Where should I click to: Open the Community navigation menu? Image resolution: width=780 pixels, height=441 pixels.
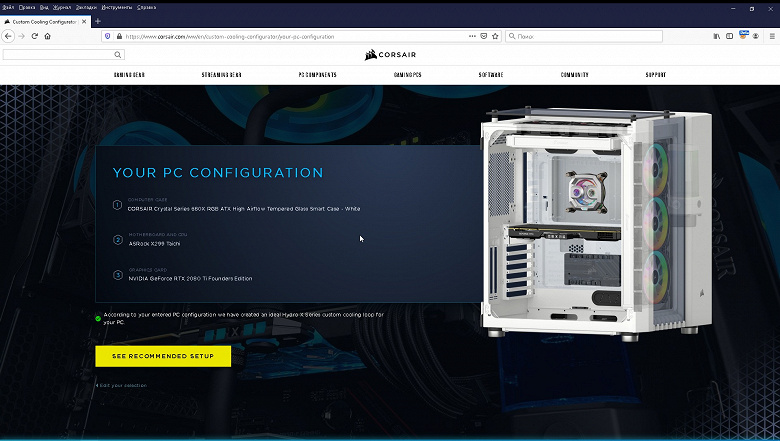click(x=575, y=75)
